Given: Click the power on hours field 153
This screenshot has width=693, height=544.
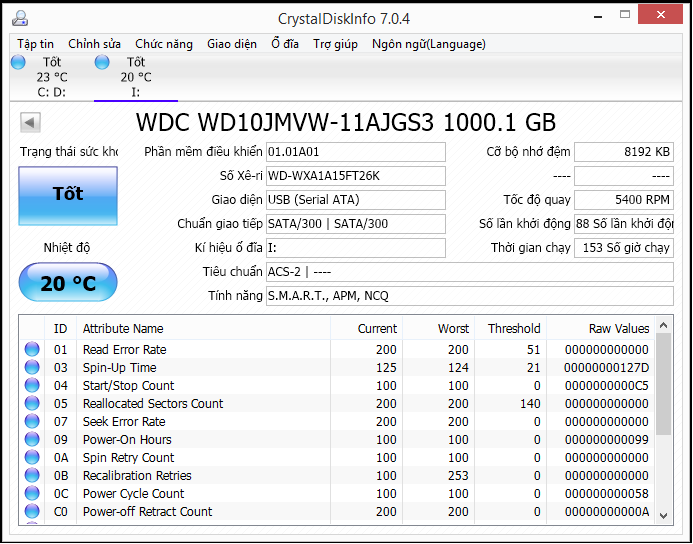Looking at the screenshot, I should (624, 247).
